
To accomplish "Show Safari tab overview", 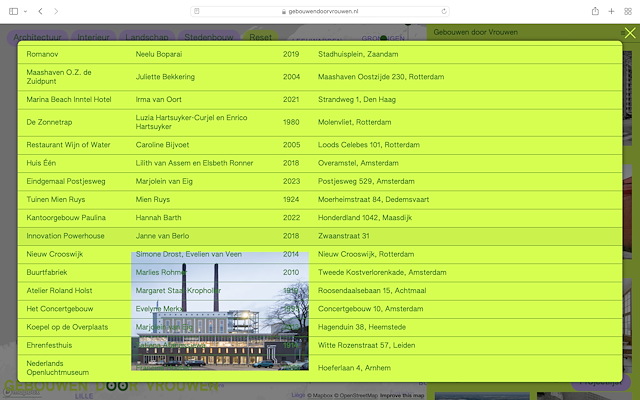I will click(x=628, y=11).
